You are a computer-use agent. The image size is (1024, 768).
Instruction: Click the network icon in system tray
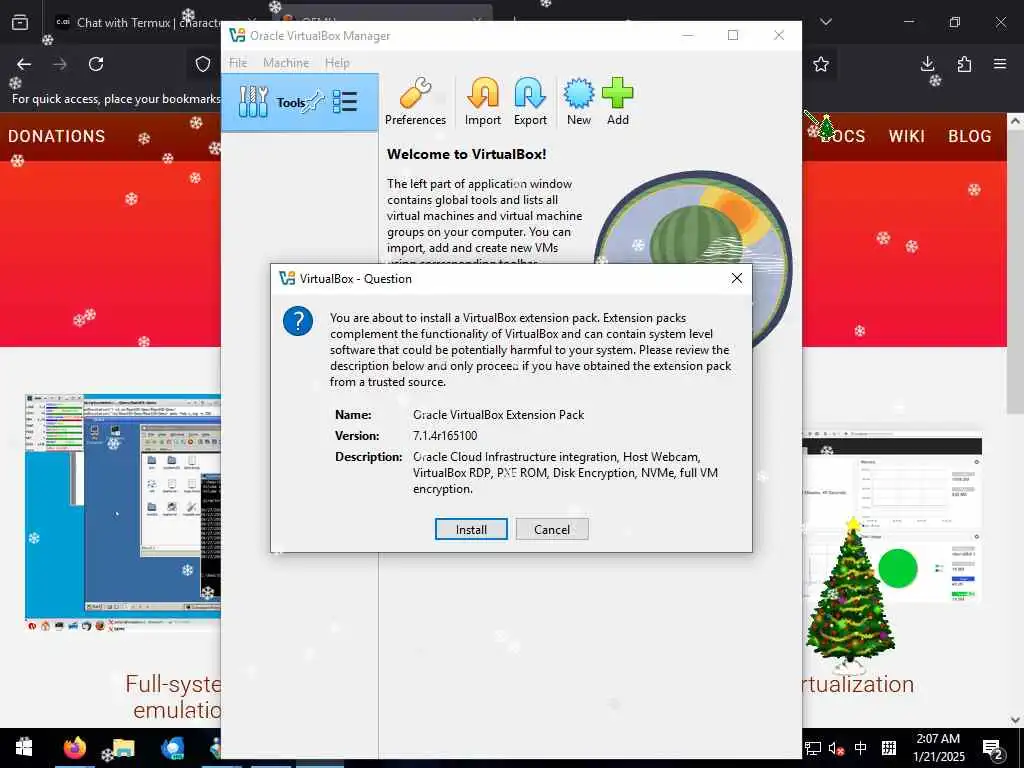point(812,748)
